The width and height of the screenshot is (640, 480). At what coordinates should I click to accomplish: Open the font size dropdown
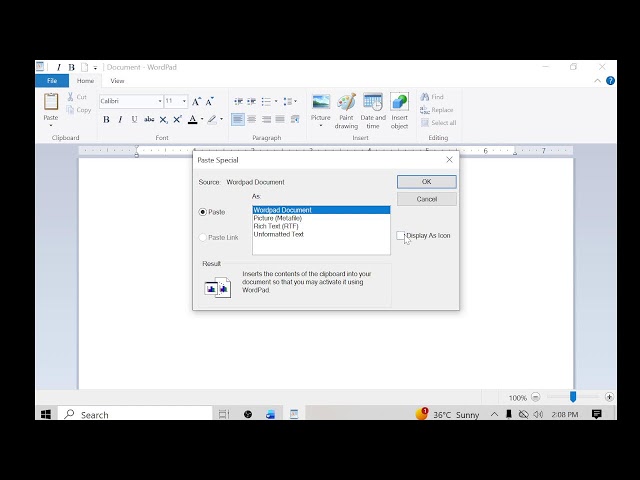(184, 101)
